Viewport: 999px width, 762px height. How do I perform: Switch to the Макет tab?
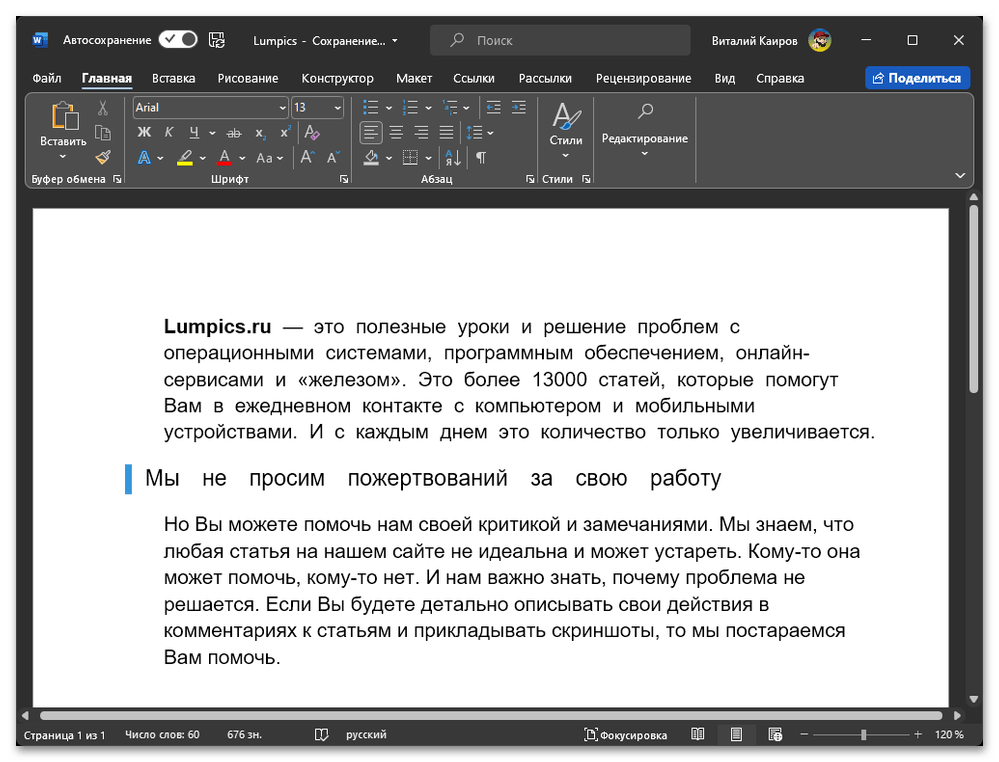click(x=414, y=78)
